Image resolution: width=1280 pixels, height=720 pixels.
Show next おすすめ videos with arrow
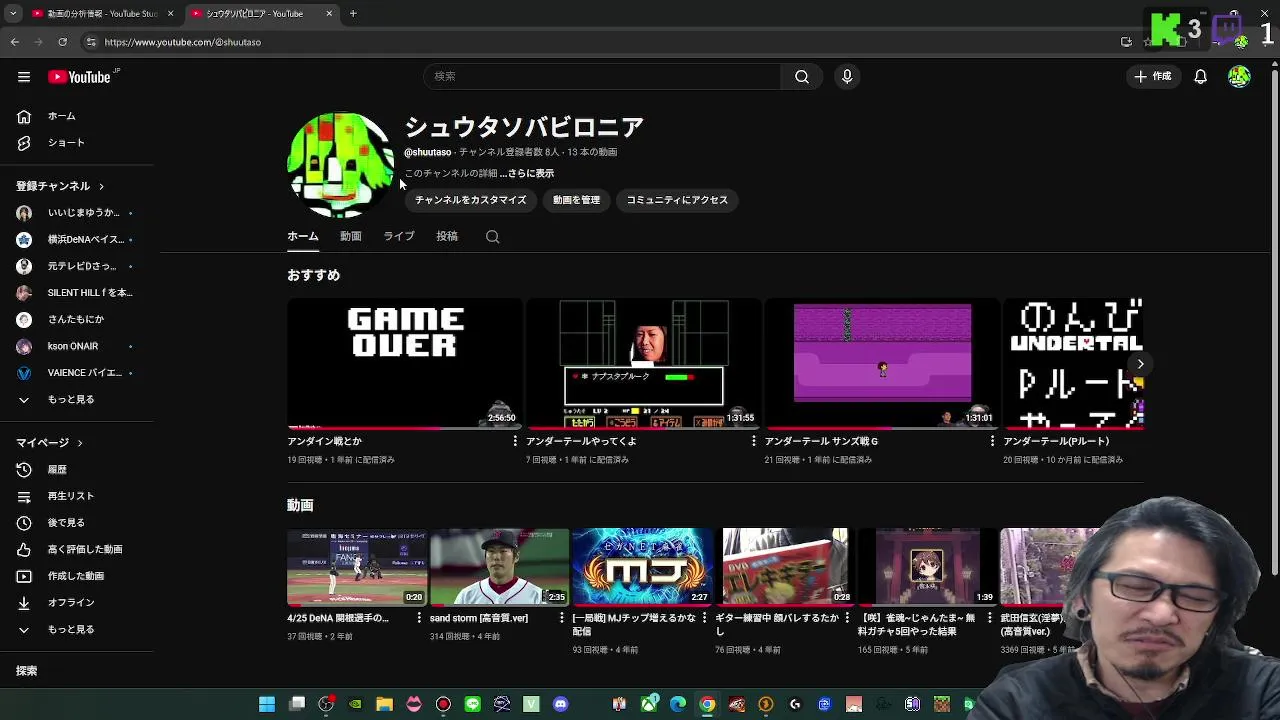(x=1140, y=364)
